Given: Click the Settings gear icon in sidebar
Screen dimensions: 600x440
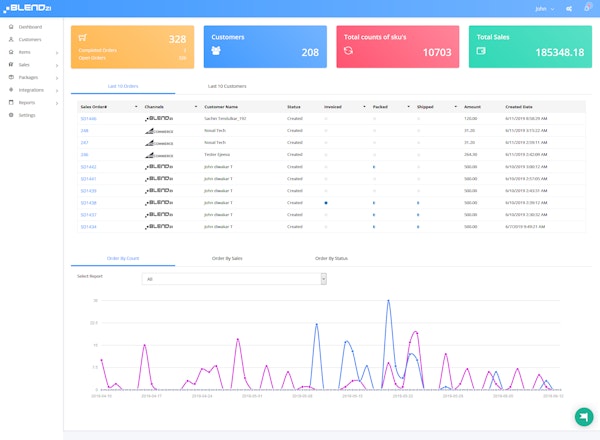Looking at the screenshot, I should coord(10,115).
